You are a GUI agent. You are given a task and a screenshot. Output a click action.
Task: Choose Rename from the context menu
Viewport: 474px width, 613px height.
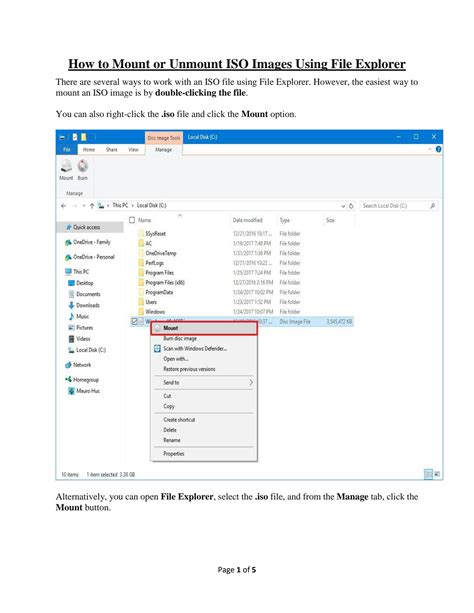click(204, 440)
